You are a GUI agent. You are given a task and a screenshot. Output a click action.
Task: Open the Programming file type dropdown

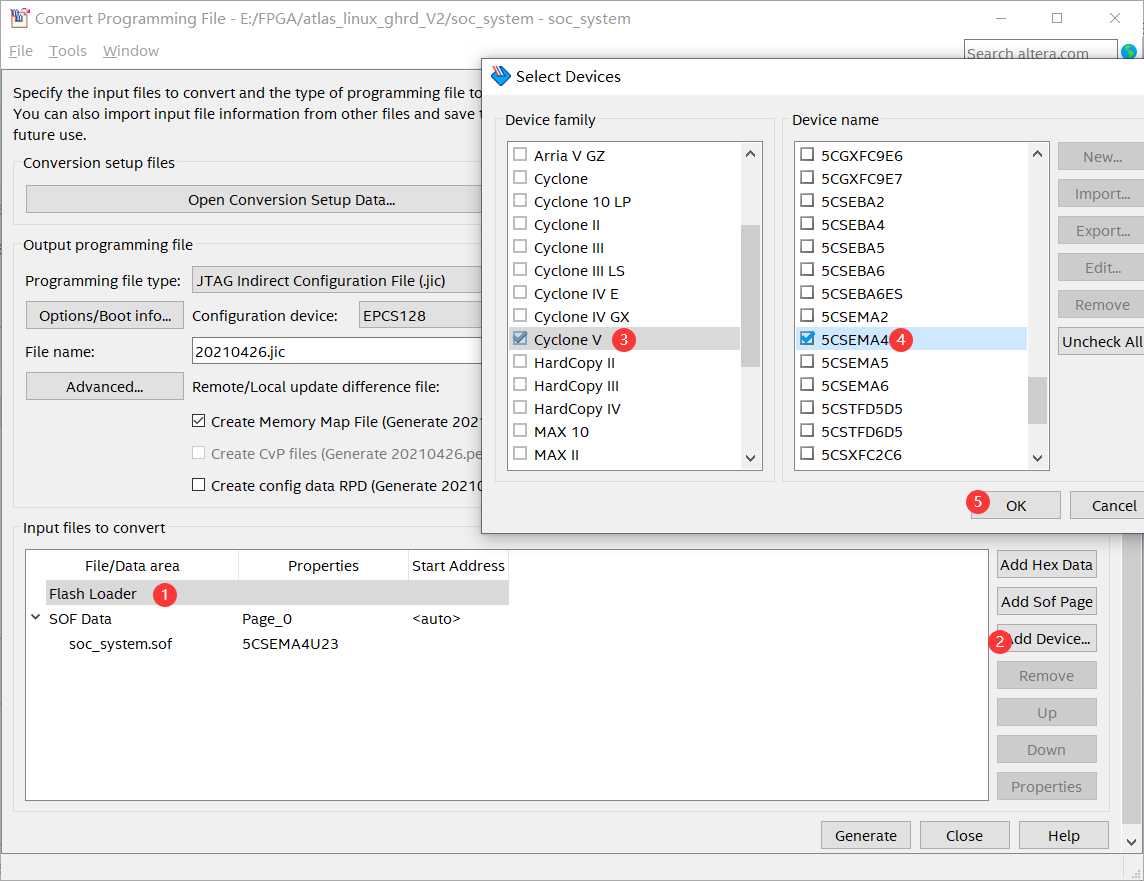336,280
